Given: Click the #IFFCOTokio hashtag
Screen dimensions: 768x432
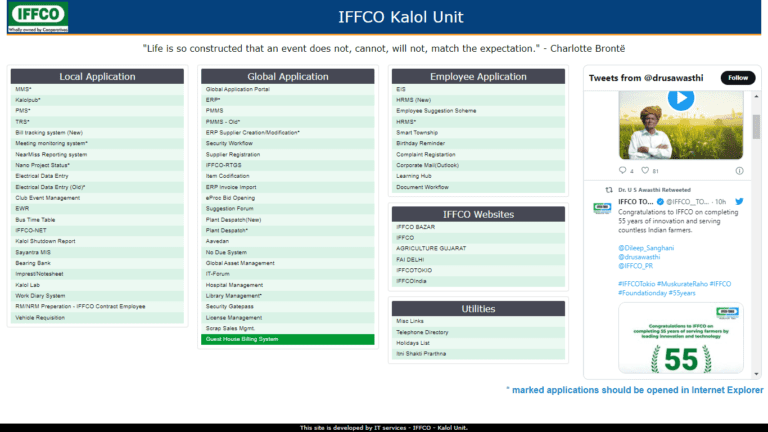Looking at the screenshot, I should pyautogui.click(x=636, y=284).
